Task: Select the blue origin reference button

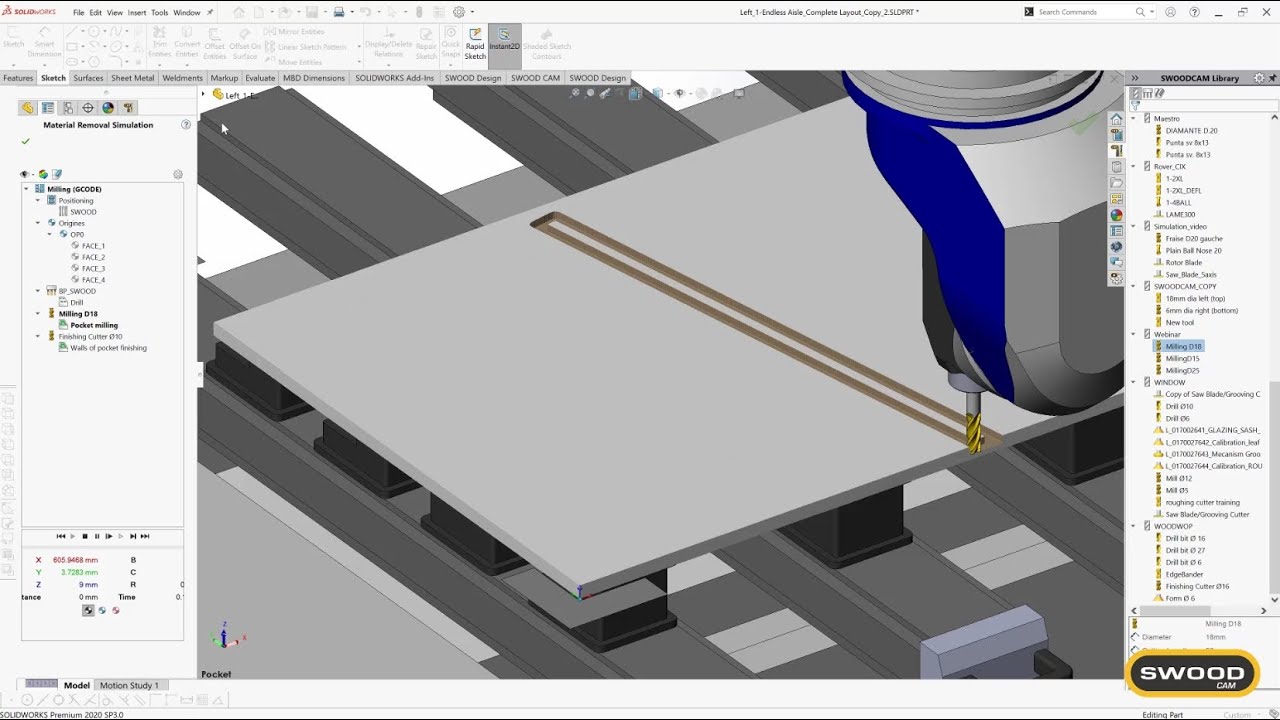Action: pos(102,610)
